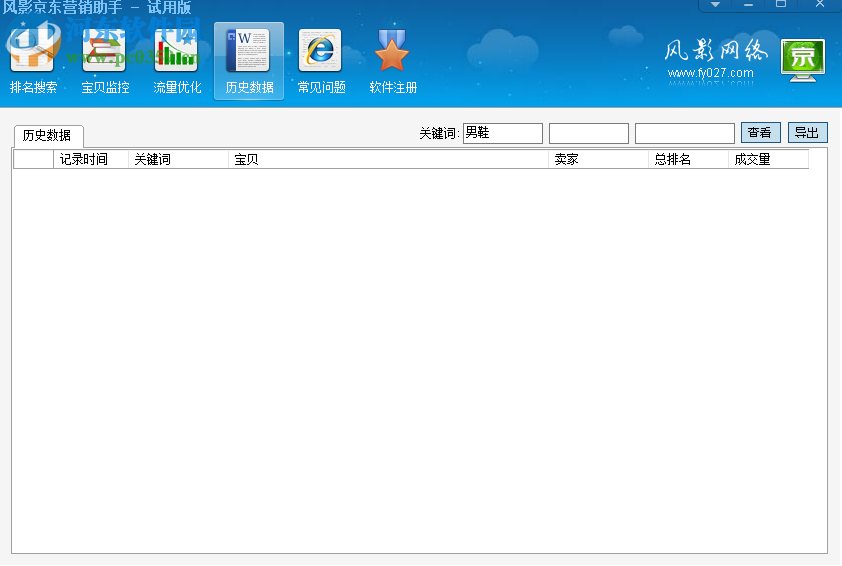This screenshot has height=566, width=842.
Task: Sort by the 关键词 column header
Action: point(178,159)
